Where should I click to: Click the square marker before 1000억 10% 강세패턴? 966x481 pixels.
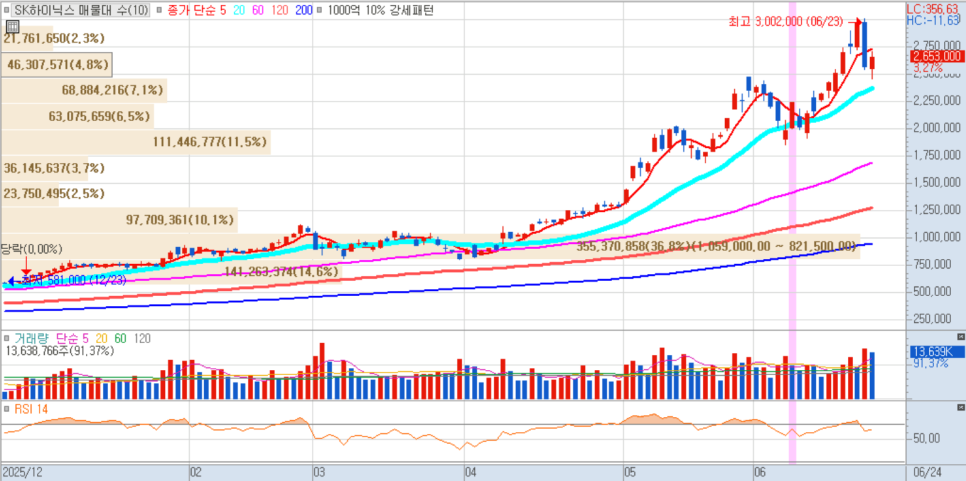click(x=320, y=10)
